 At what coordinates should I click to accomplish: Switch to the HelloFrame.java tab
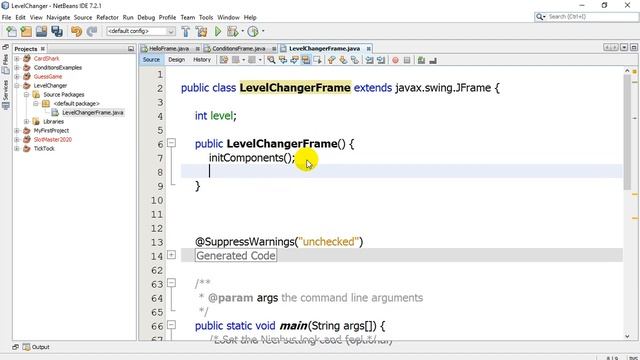click(169, 49)
